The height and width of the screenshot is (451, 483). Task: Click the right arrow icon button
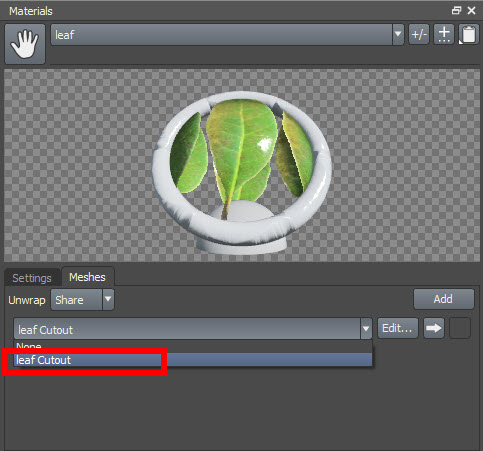pos(434,328)
